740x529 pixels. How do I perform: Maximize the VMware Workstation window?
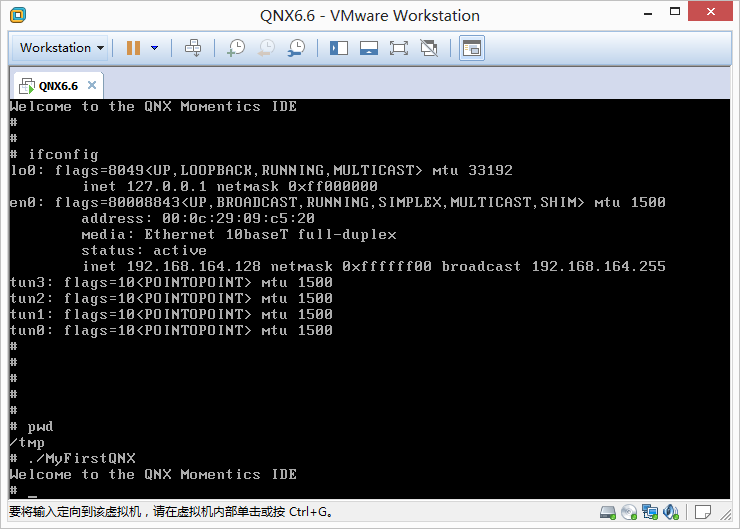[x=675, y=12]
